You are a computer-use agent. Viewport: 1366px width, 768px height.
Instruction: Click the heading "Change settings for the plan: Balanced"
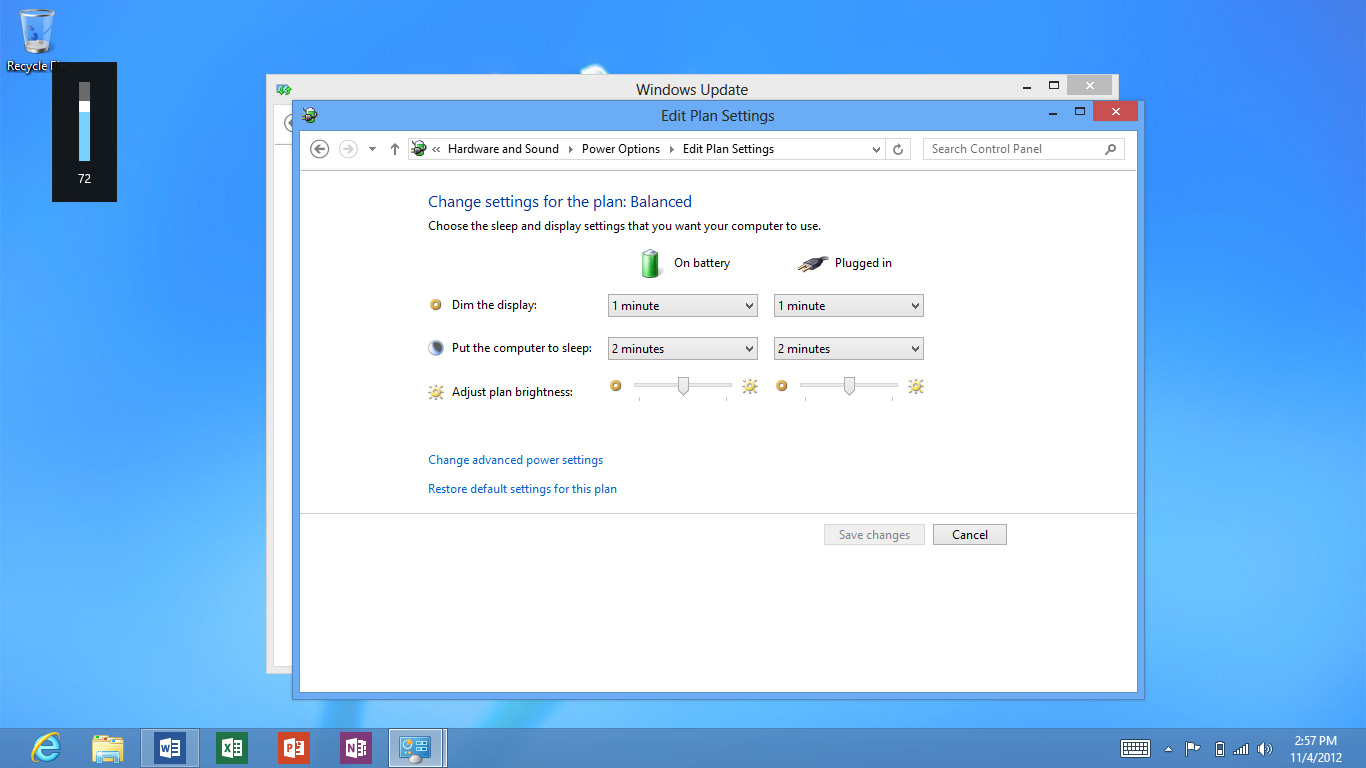560,202
